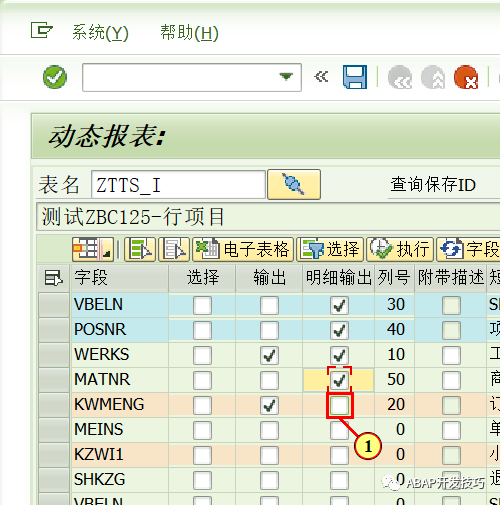This screenshot has width=500, height=505.
Task: Select the VBELN row selector button
Action: [x=54, y=305]
